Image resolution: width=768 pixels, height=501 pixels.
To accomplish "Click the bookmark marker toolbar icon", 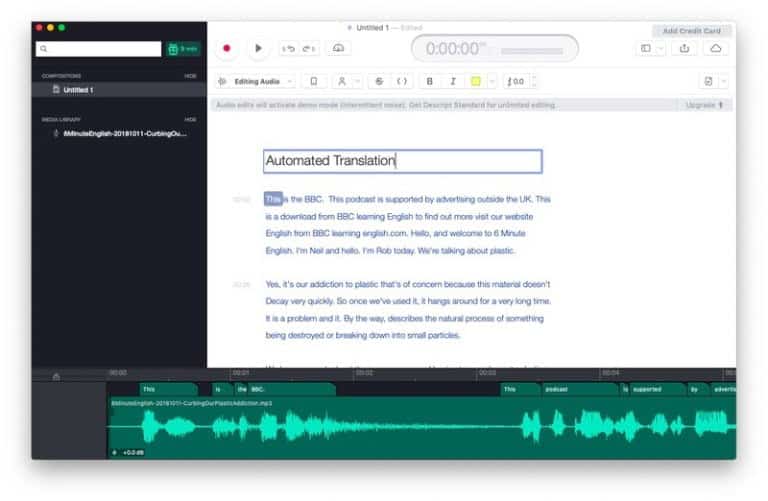I will [x=314, y=81].
